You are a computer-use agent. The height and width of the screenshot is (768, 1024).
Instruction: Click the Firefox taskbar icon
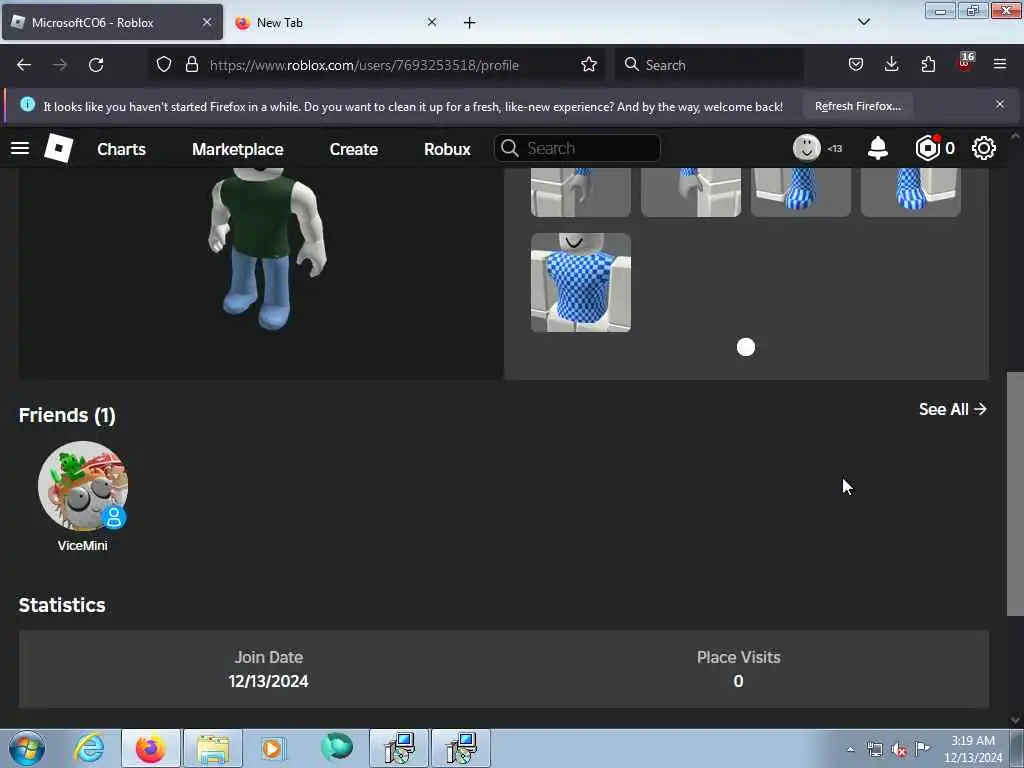tap(150, 748)
